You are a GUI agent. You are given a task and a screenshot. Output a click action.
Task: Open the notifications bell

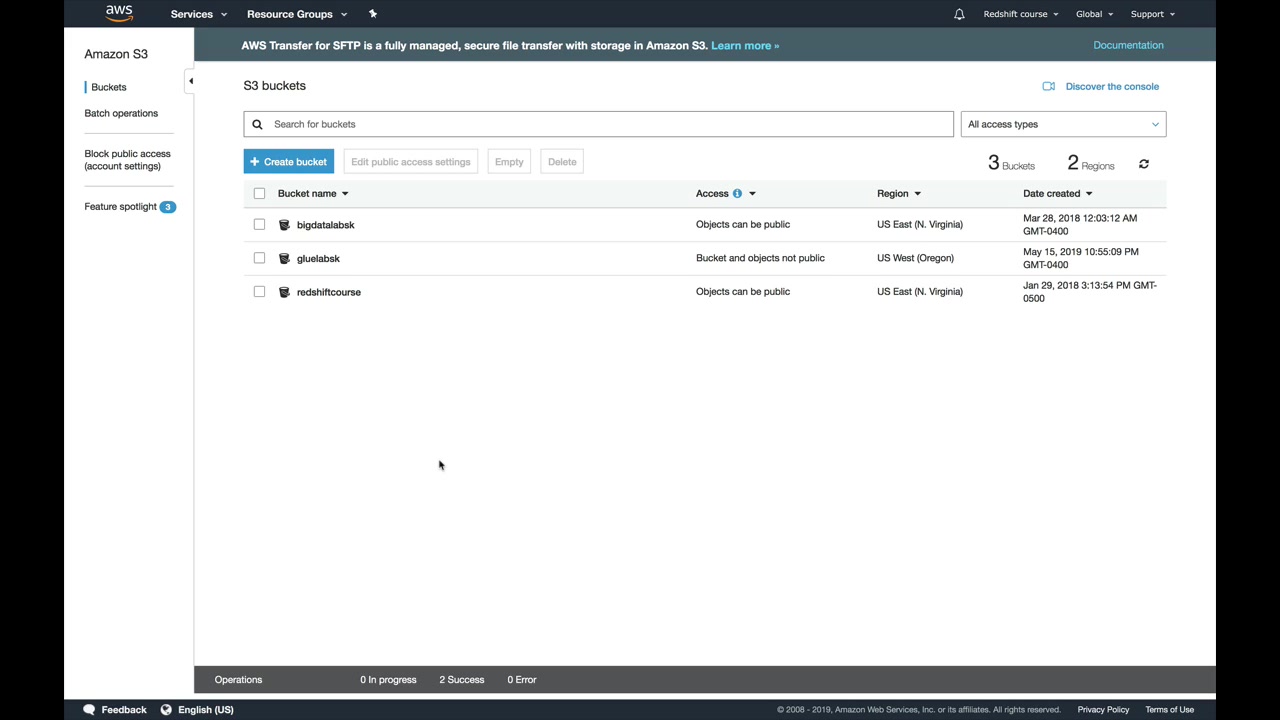coord(959,14)
